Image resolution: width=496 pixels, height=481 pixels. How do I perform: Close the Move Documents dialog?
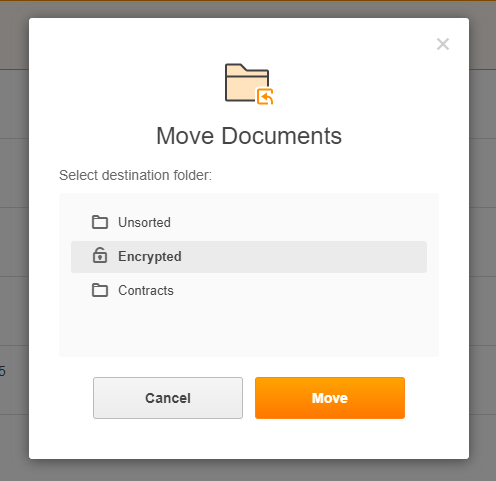point(443,44)
